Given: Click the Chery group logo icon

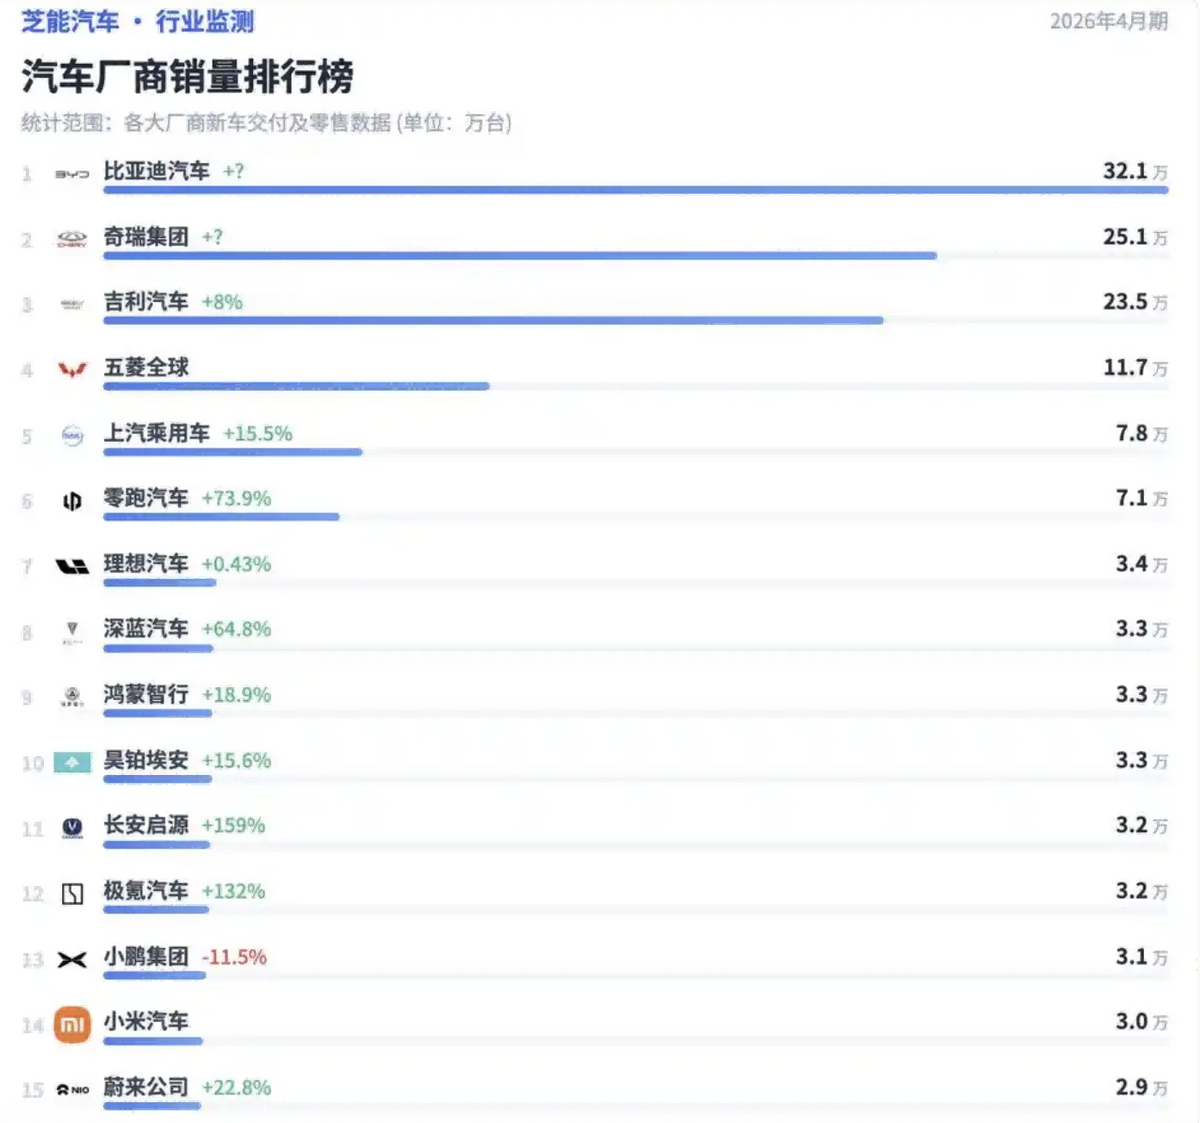Looking at the screenshot, I should pyautogui.click(x=72, y=239).
